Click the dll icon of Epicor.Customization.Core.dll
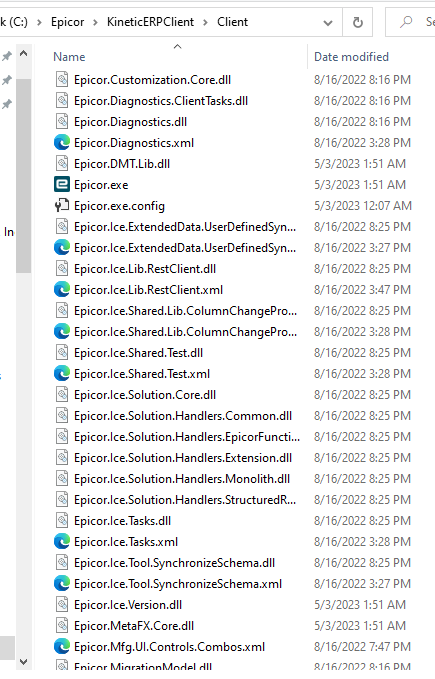Screen dimensions: 435x679 click(x=62, y=80)
